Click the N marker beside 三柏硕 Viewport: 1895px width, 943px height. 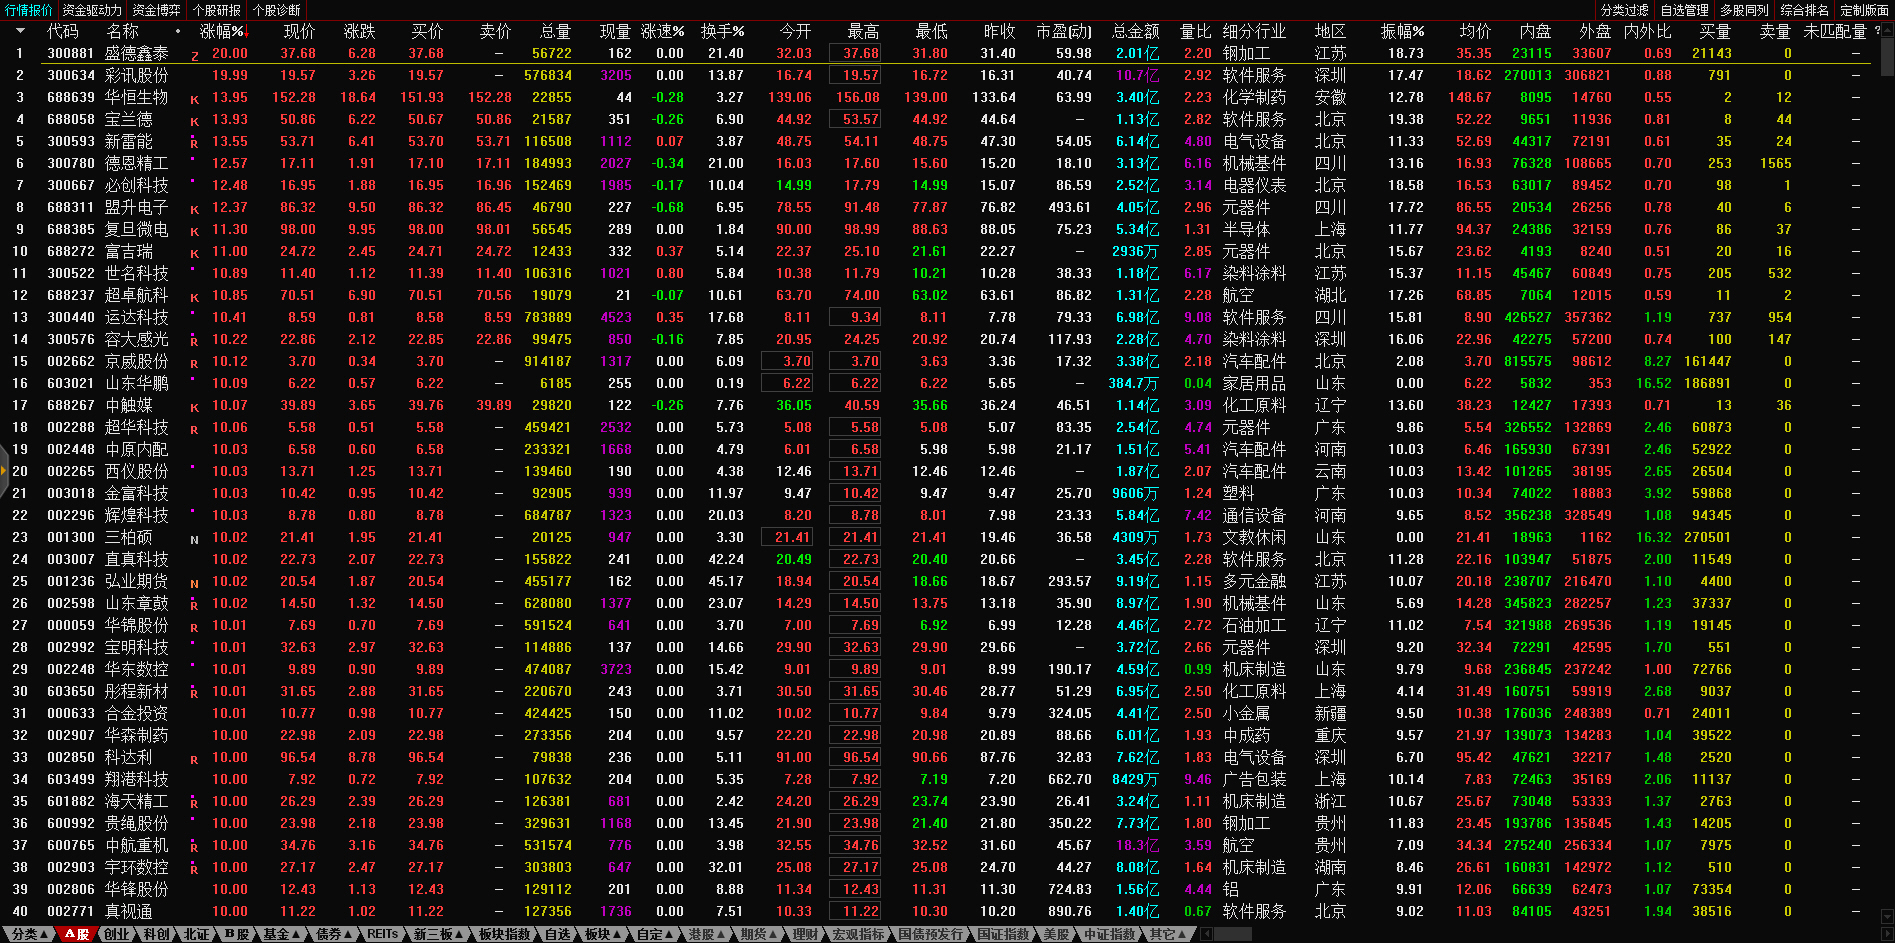pos(194,539)
